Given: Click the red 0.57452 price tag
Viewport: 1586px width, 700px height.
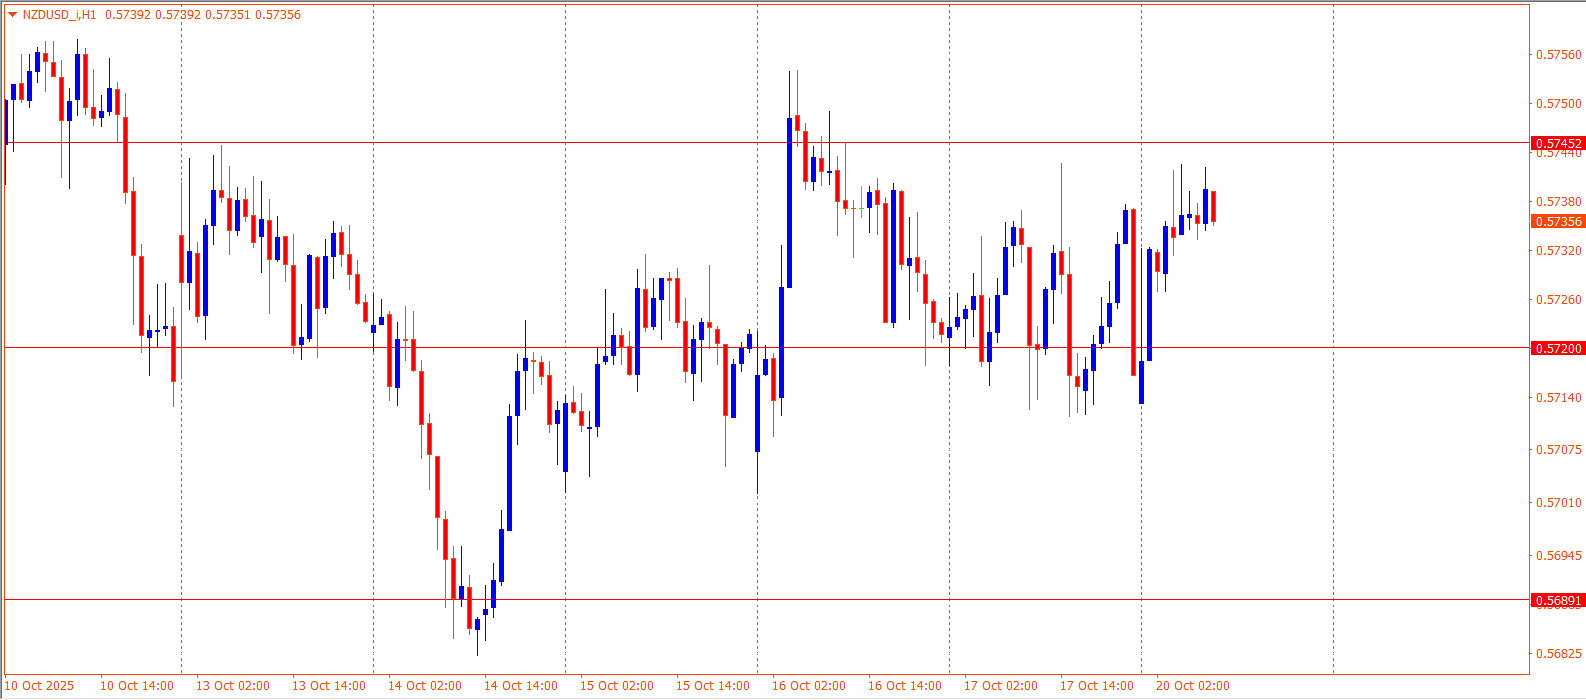Looking at the screenshot, I should [x=1558, y=144].
